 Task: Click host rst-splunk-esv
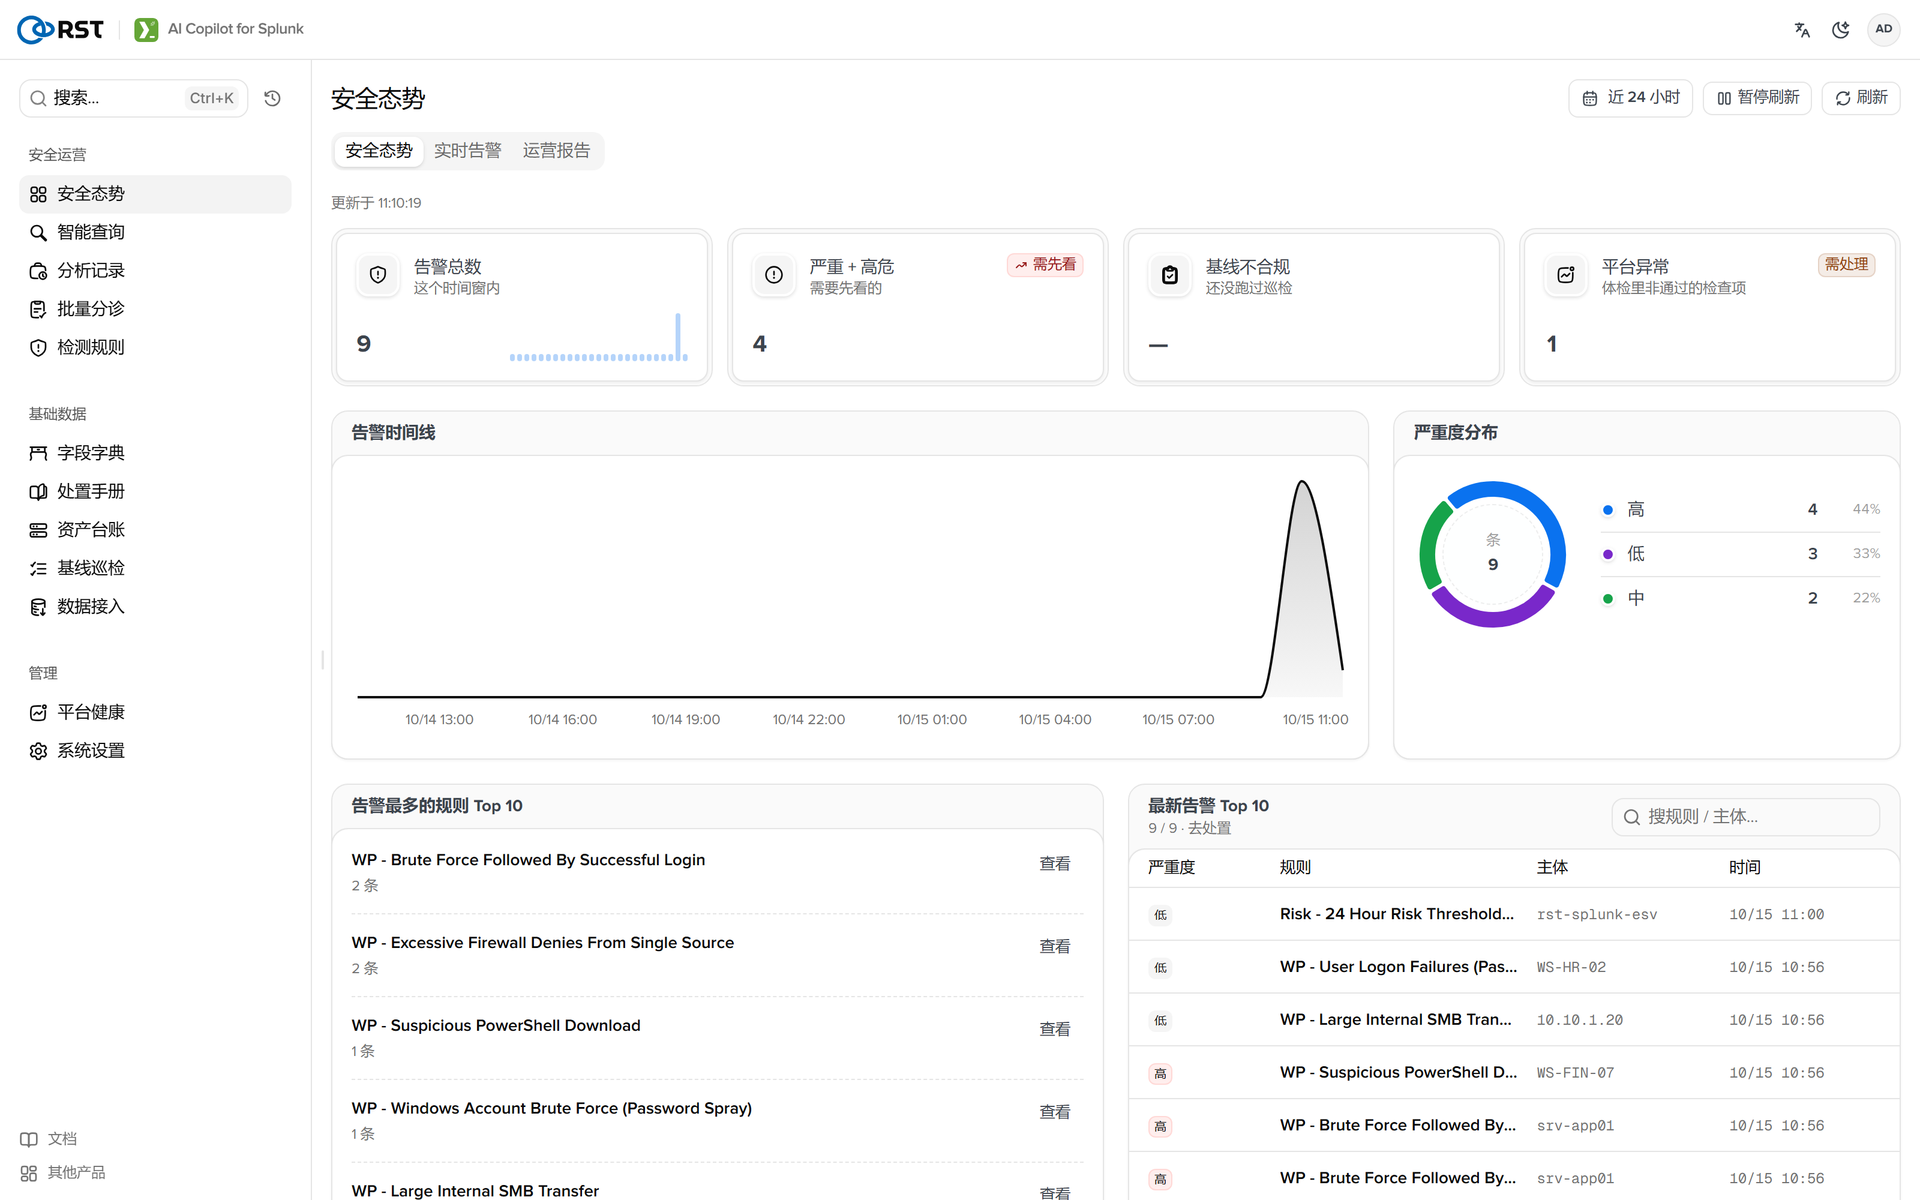pyautogui.click(x=1597, y=915)
